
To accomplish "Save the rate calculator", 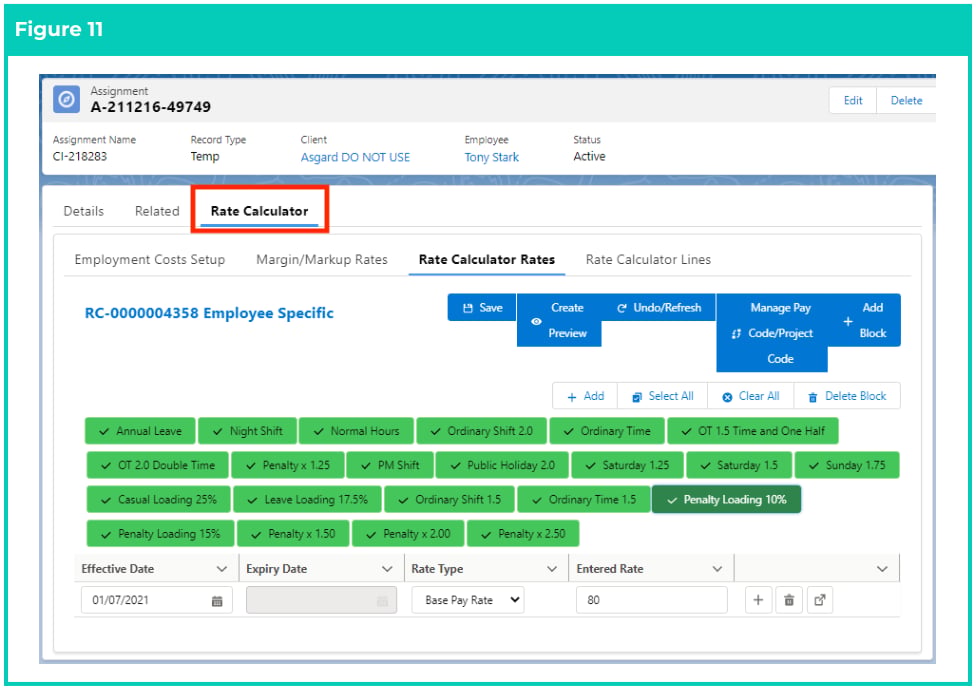I will 482,308.
